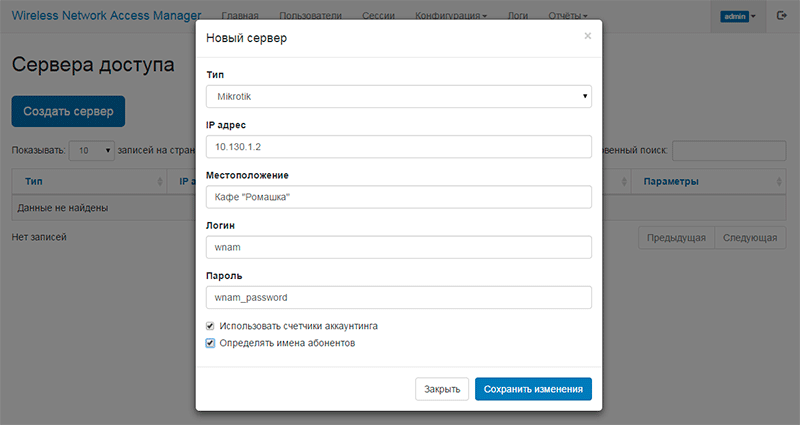Image resolution: width=800 pixels, height=425 pixels.
Task: Close the Новый сервер dialog with X
Action: point(588,36)
